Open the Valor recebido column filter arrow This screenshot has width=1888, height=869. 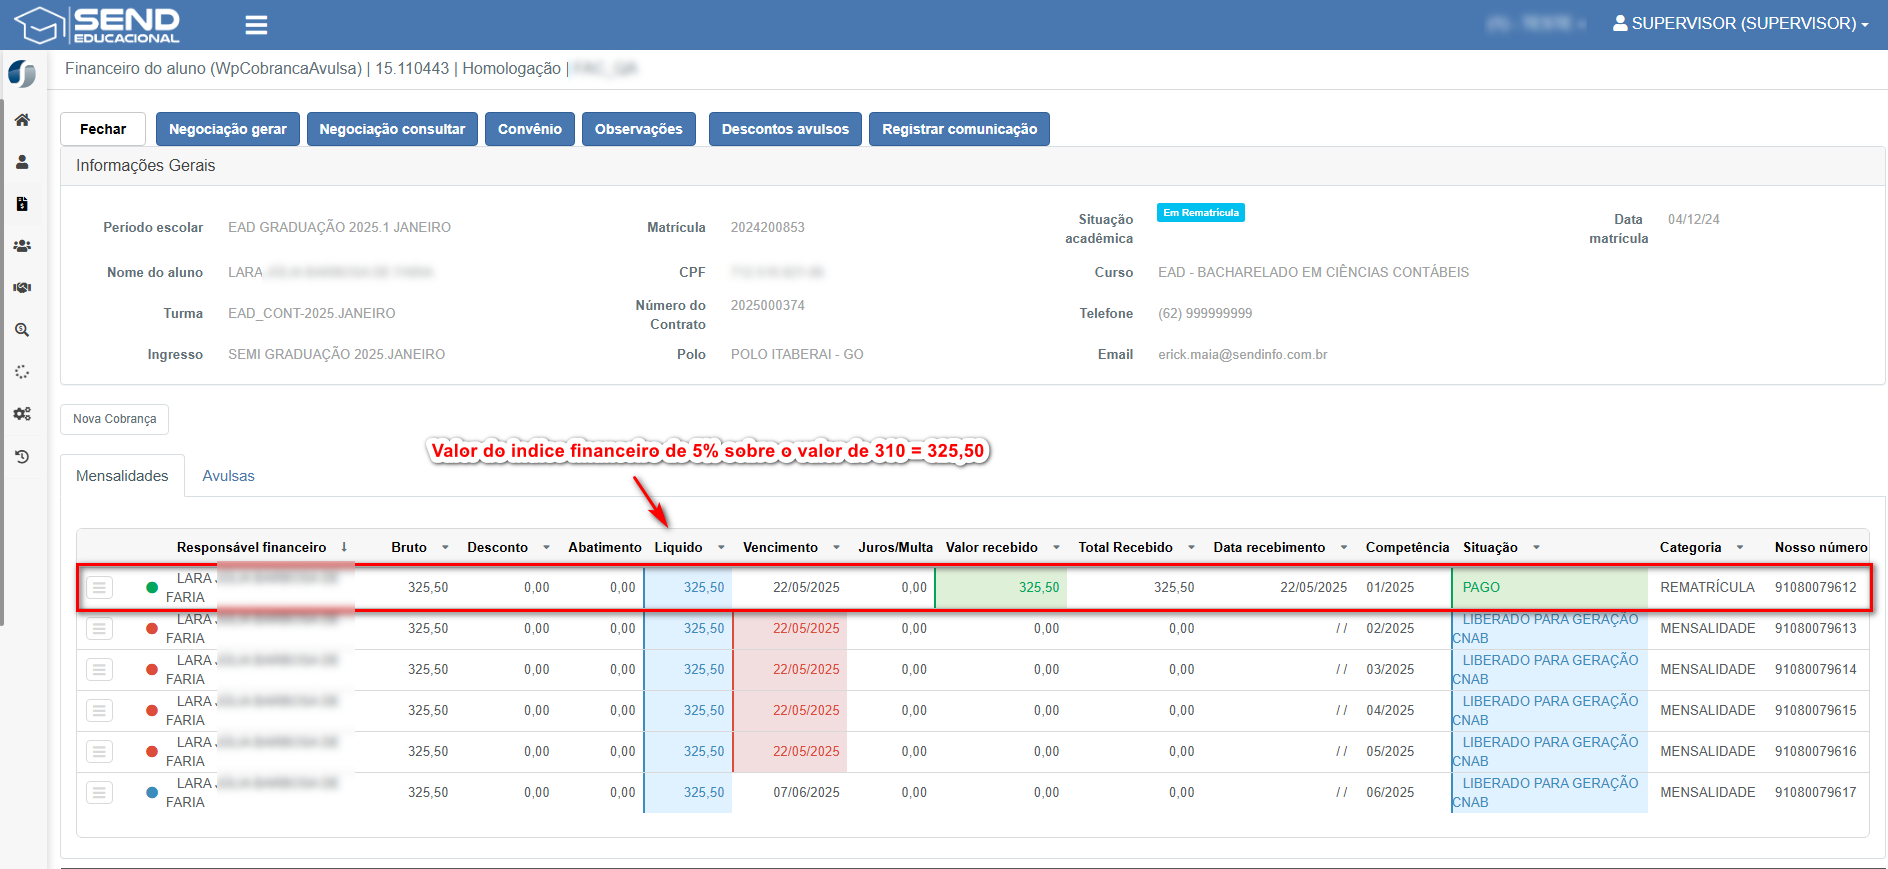(x=1056, y=548)
